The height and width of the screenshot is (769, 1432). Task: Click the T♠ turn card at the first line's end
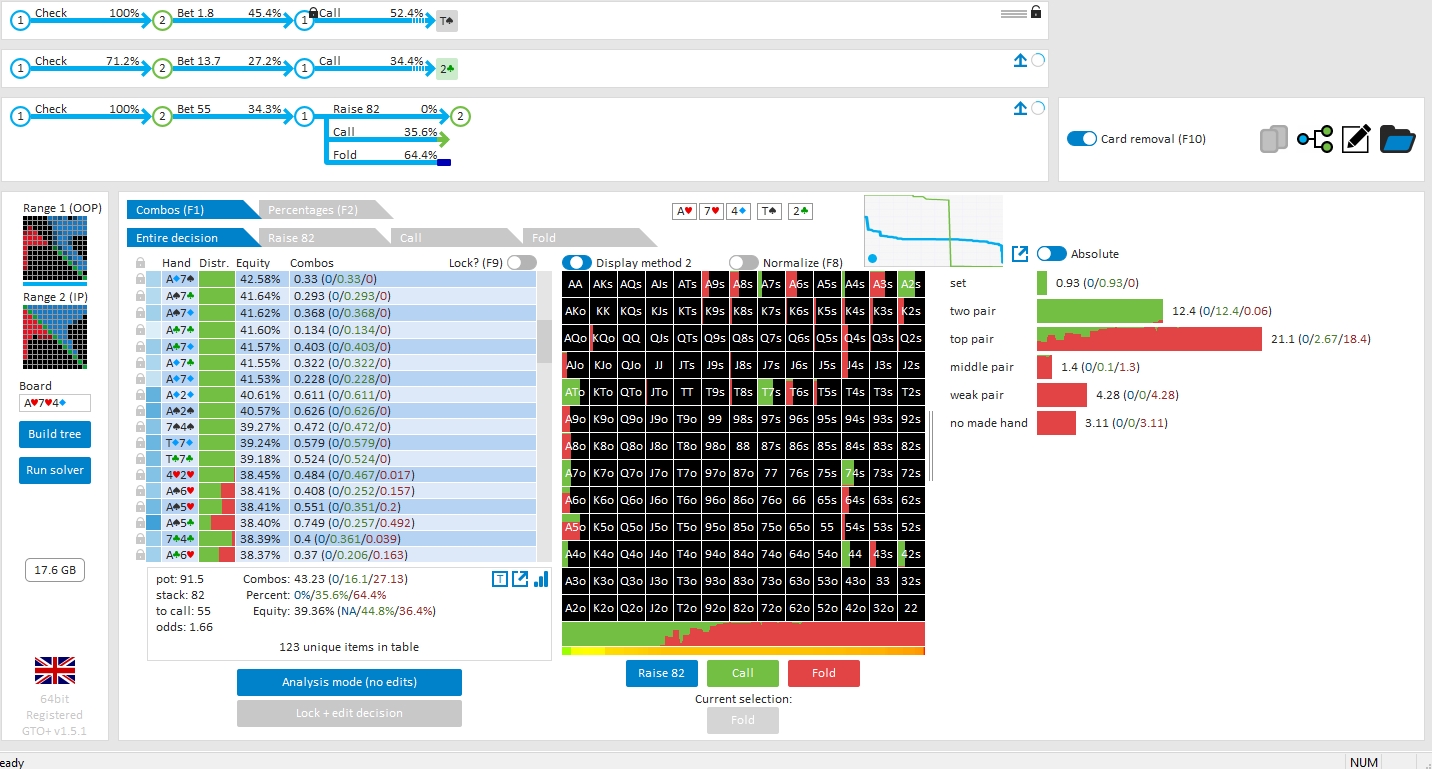point(447,21)
